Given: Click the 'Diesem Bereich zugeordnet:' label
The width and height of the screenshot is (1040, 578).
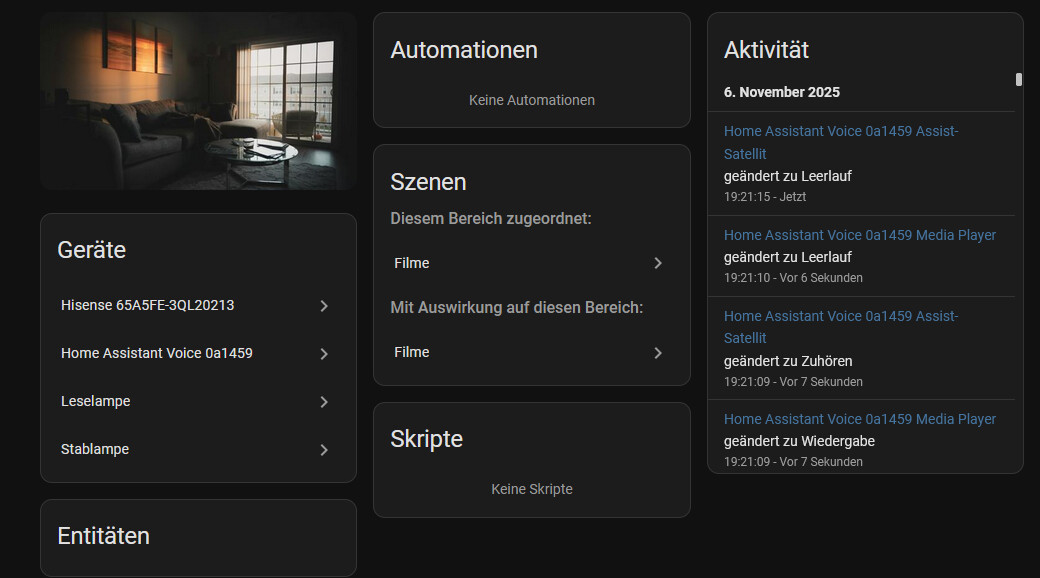Looking at the screenshot, I should point(490,218).
